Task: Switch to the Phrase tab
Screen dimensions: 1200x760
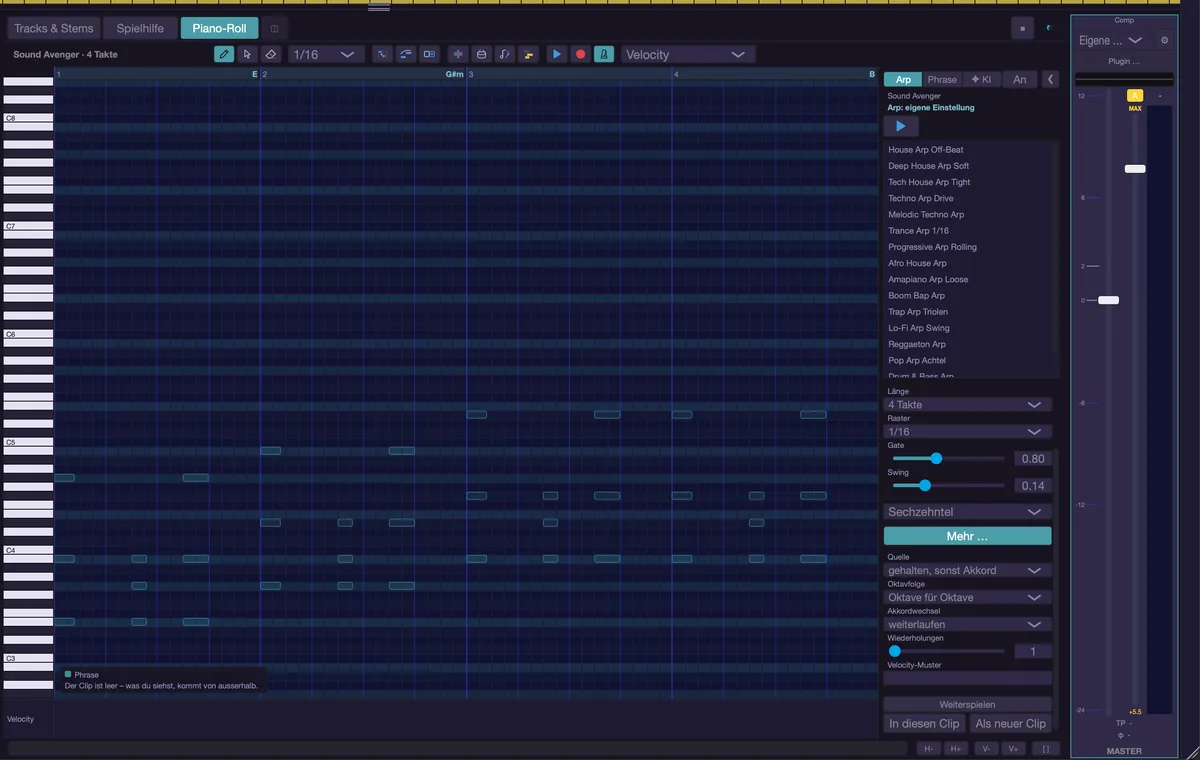Action: point(942,79)
